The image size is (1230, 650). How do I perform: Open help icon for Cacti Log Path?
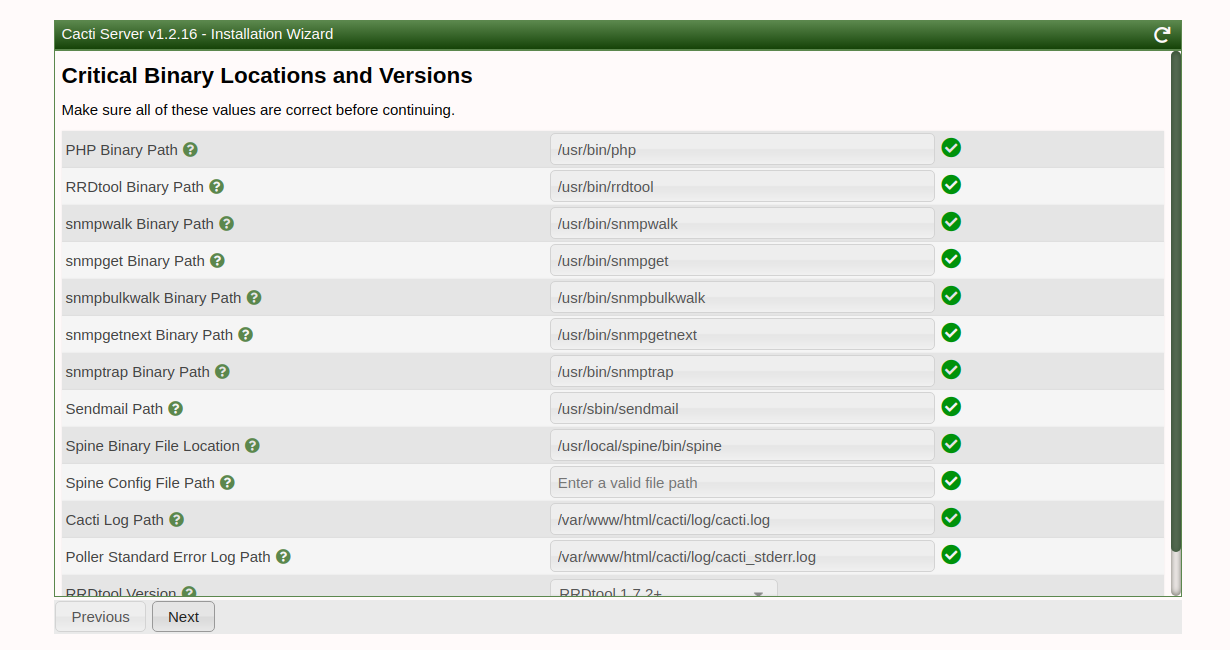tap(176, 519)
